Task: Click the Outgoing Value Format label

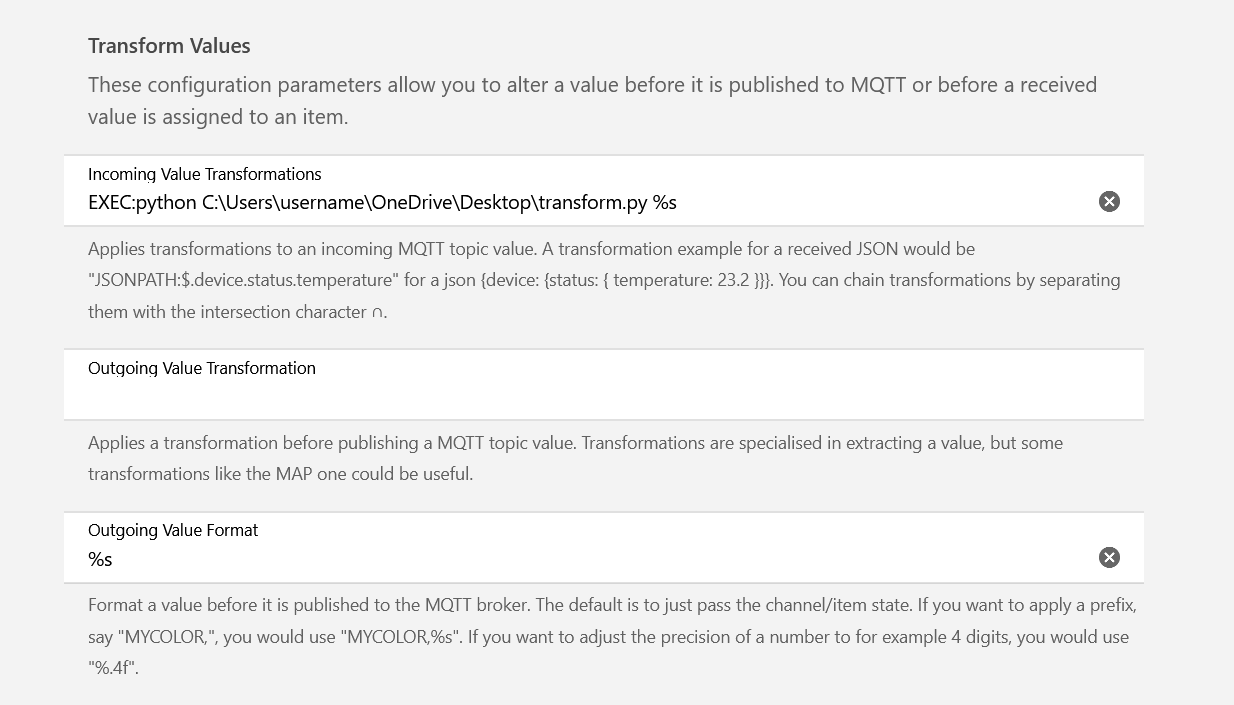Action: [173, 530]
